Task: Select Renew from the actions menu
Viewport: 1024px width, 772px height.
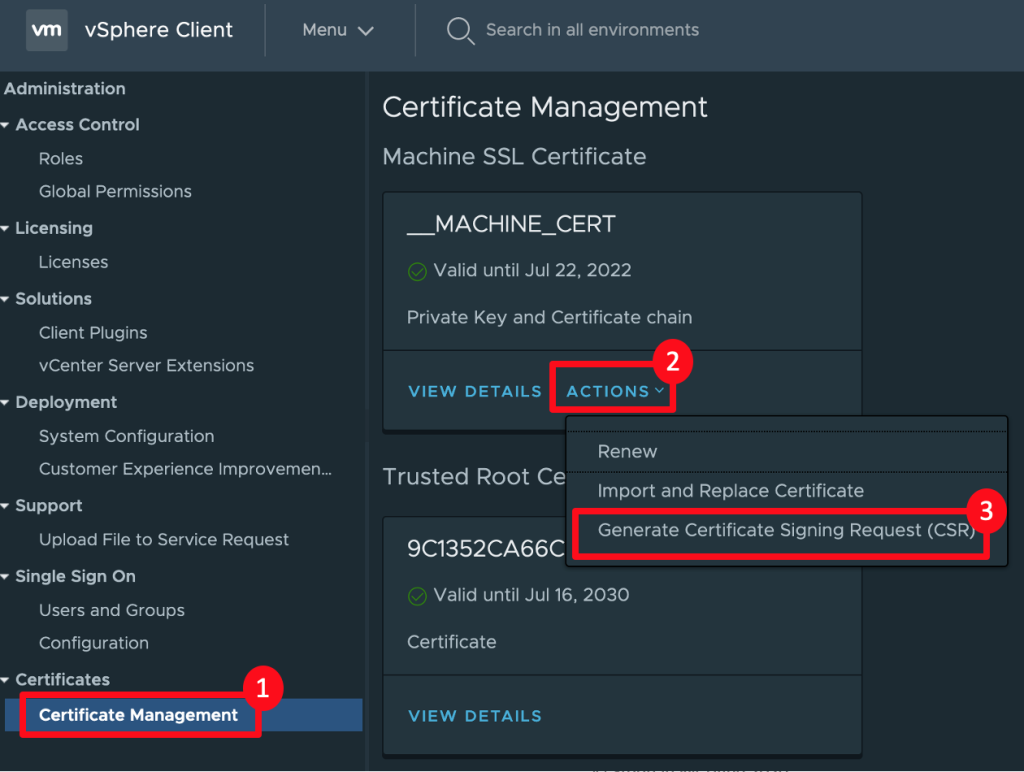Action: click(627, 451)
